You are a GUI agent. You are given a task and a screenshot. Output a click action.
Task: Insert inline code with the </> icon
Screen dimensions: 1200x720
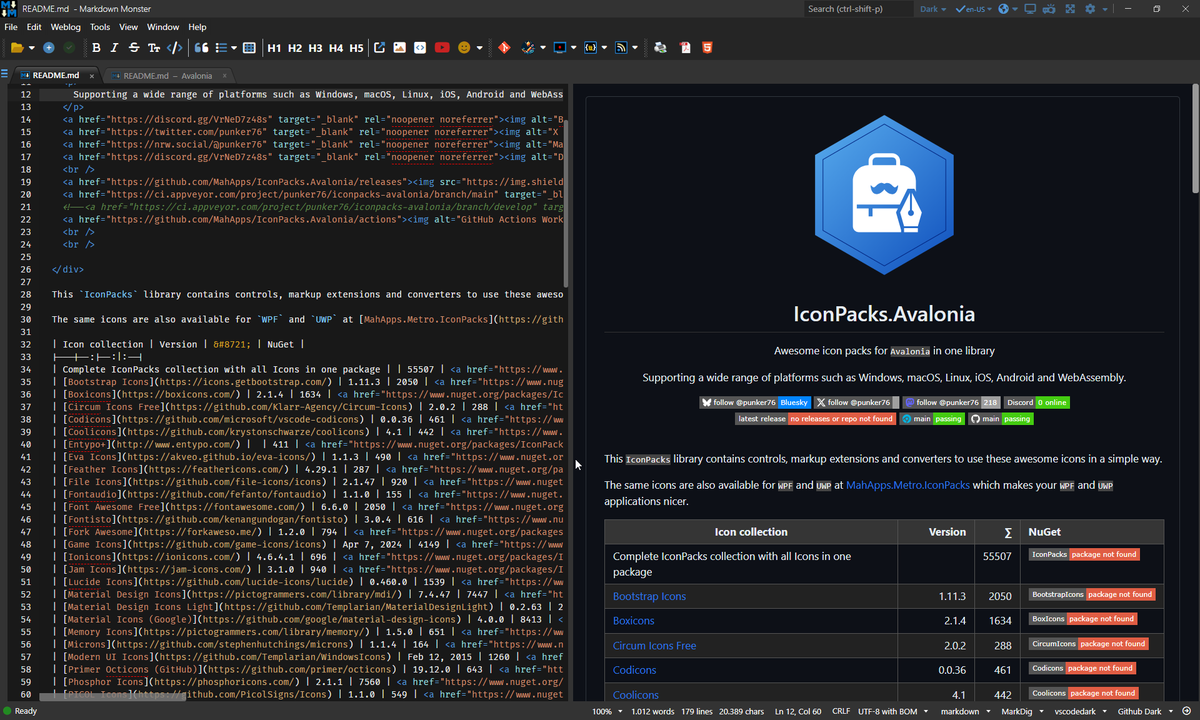[174, 47]
